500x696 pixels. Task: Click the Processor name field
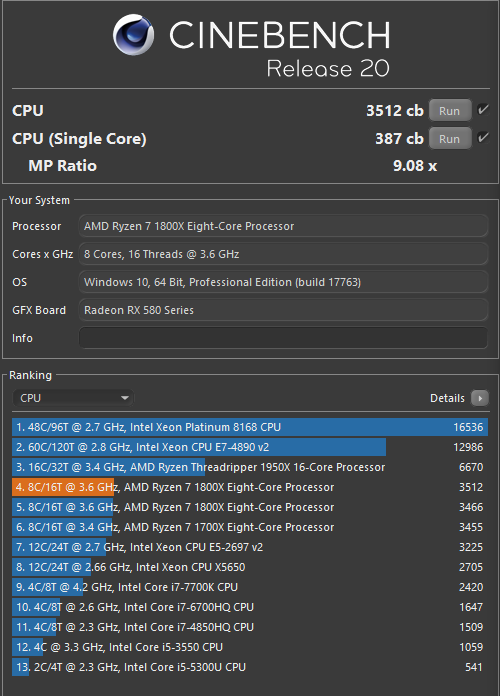coord(283,226)
